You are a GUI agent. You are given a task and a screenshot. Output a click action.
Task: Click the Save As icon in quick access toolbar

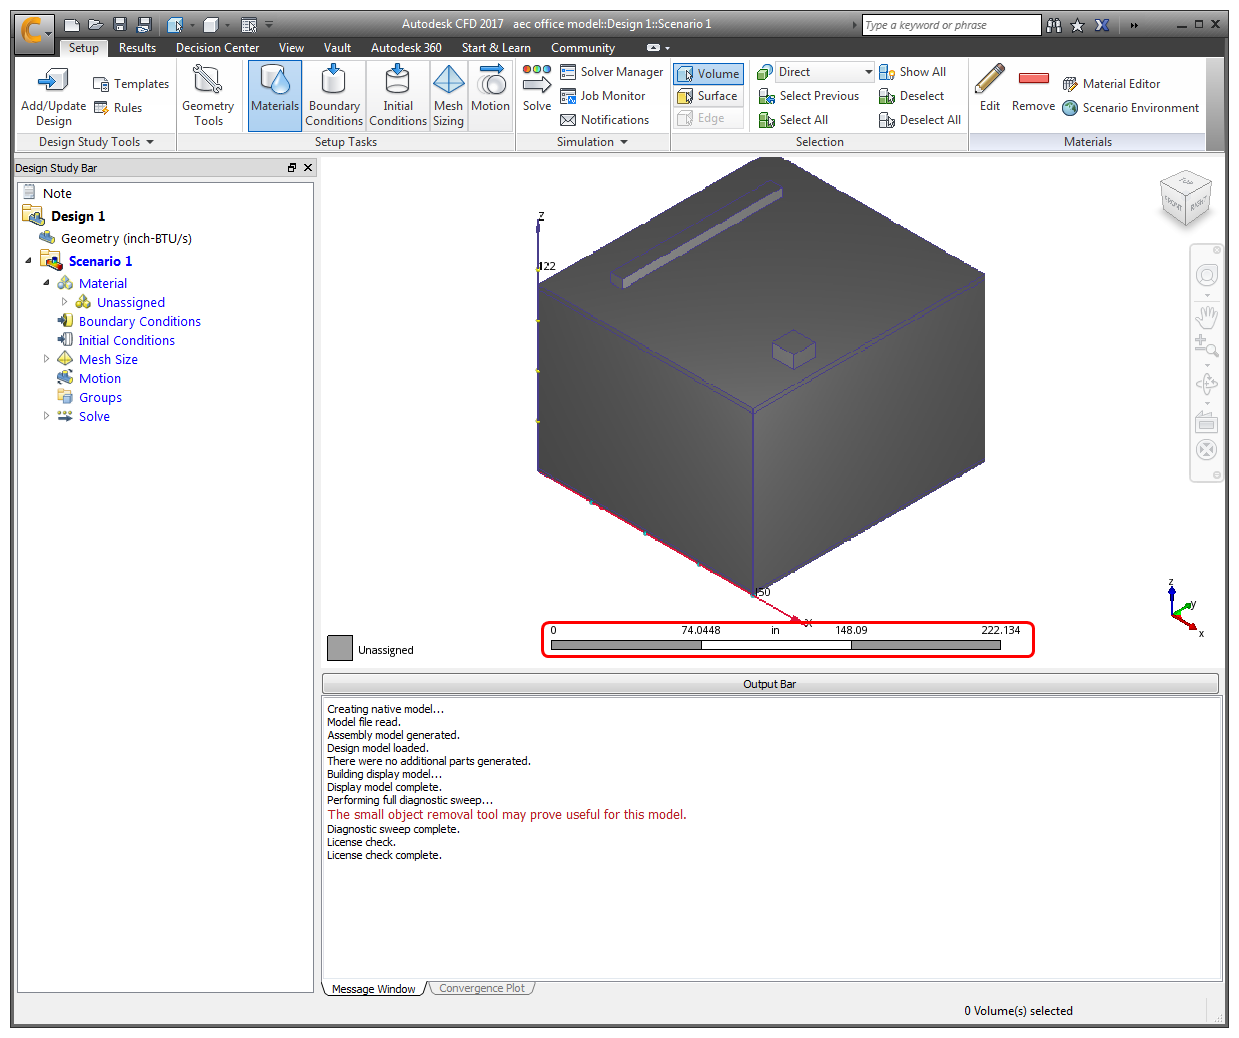[144, 25]
